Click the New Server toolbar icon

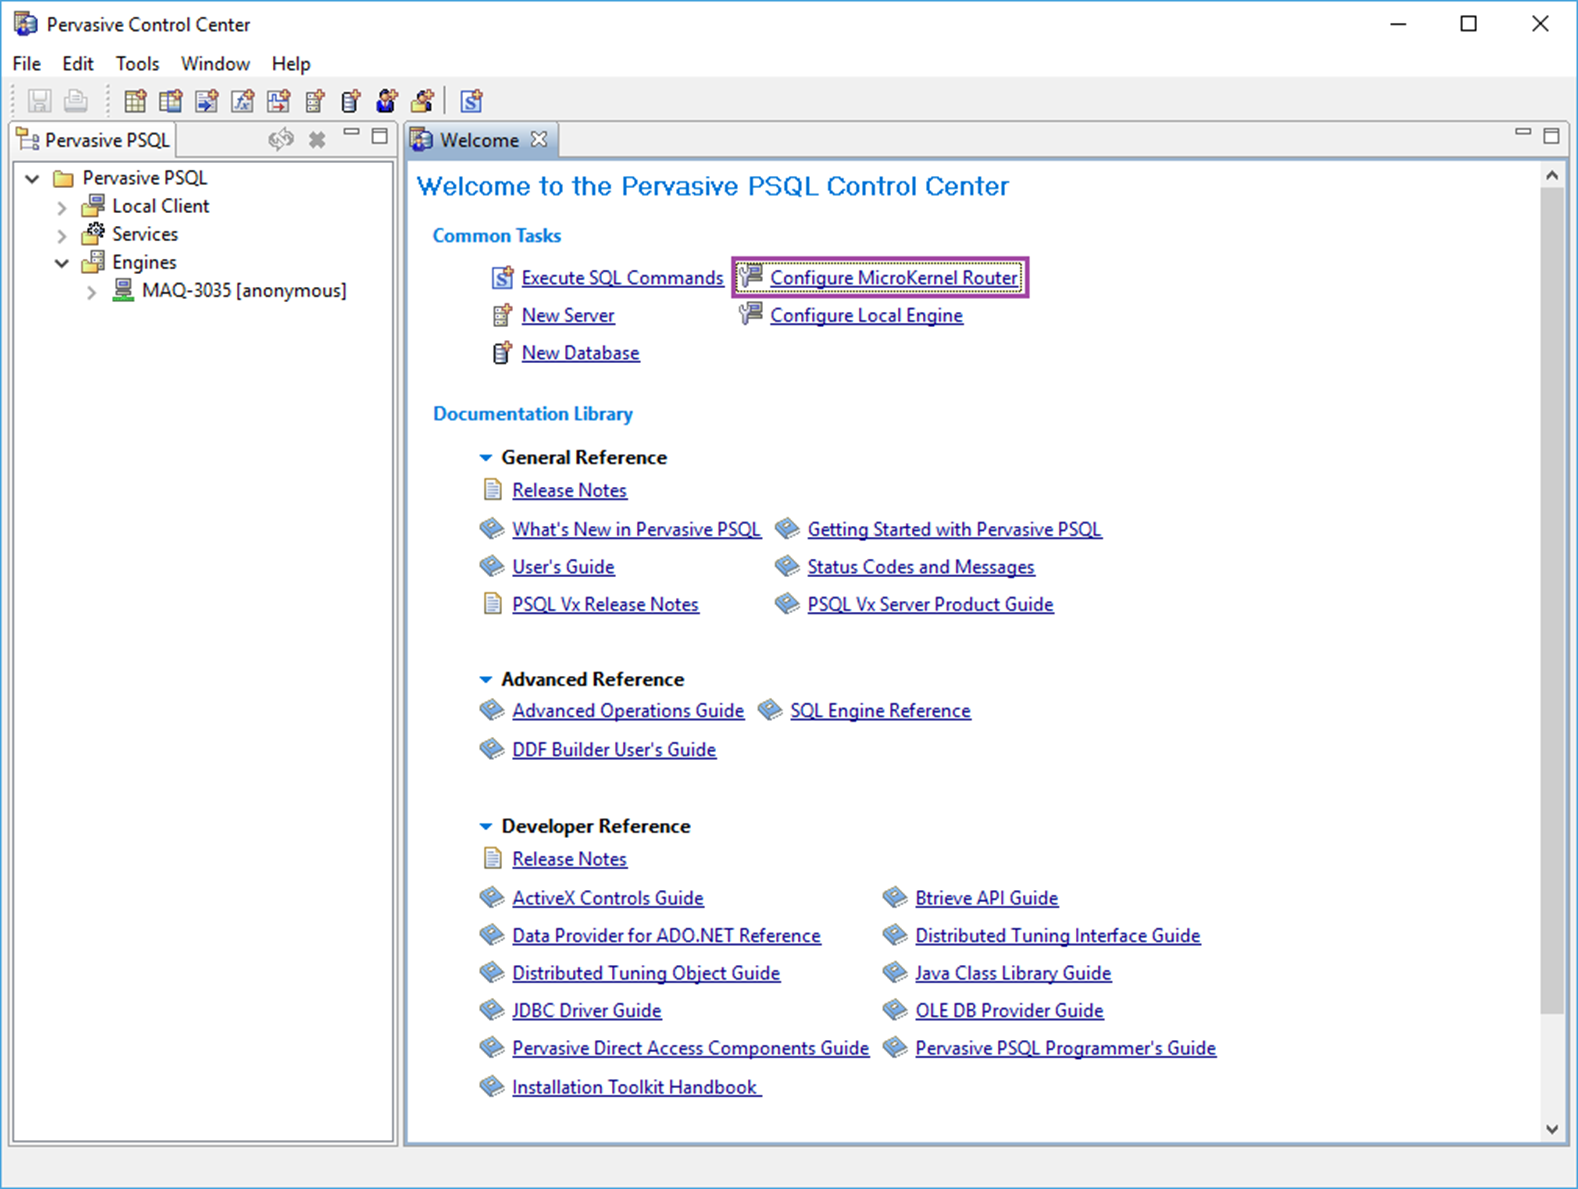(x=315, y=101)
